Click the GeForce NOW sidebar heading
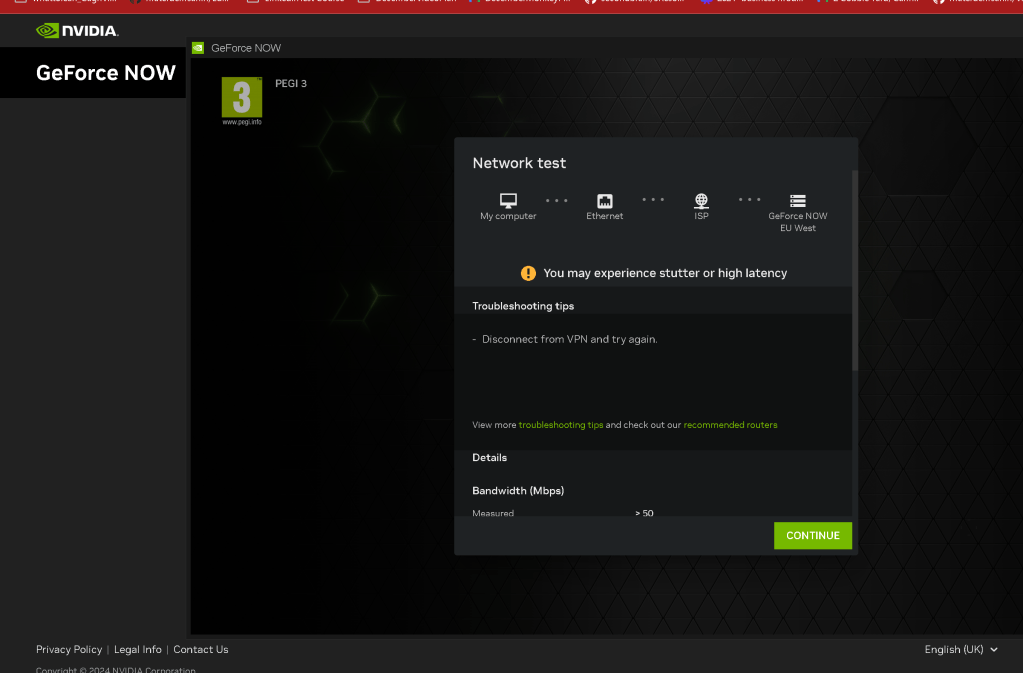Image resolution: width=1023 pixels, height=673 pixels. coord(106,72)
